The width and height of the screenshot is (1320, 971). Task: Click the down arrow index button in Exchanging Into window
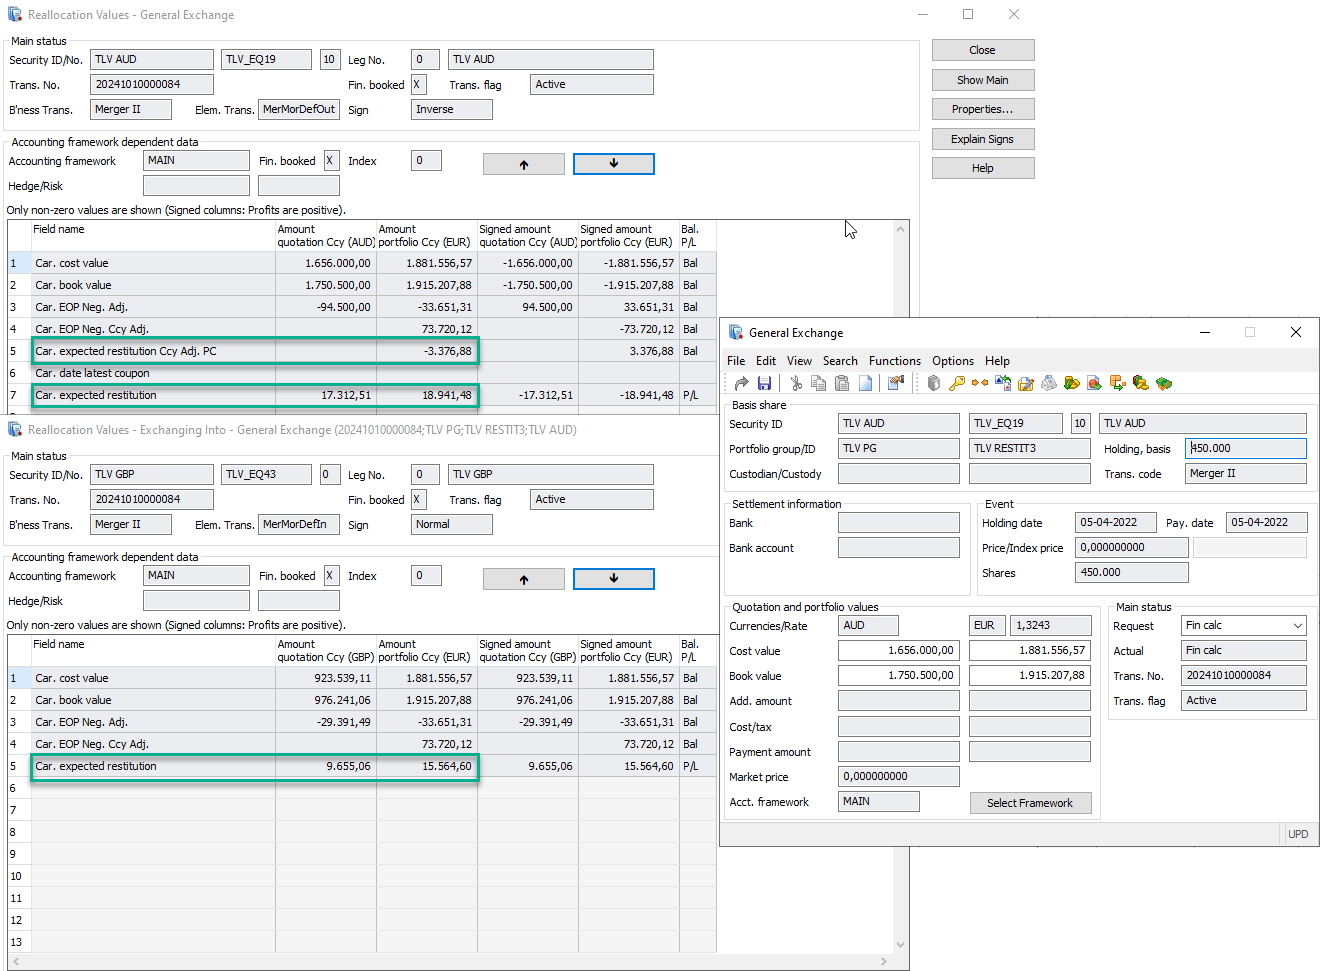coord(614,579)
